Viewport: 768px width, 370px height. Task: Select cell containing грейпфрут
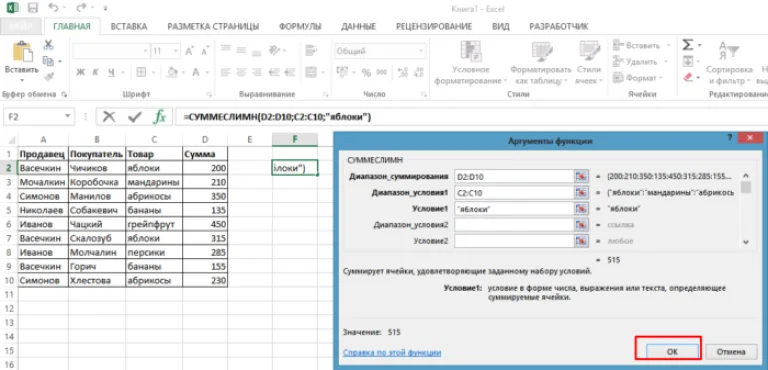tap(154, 224)
